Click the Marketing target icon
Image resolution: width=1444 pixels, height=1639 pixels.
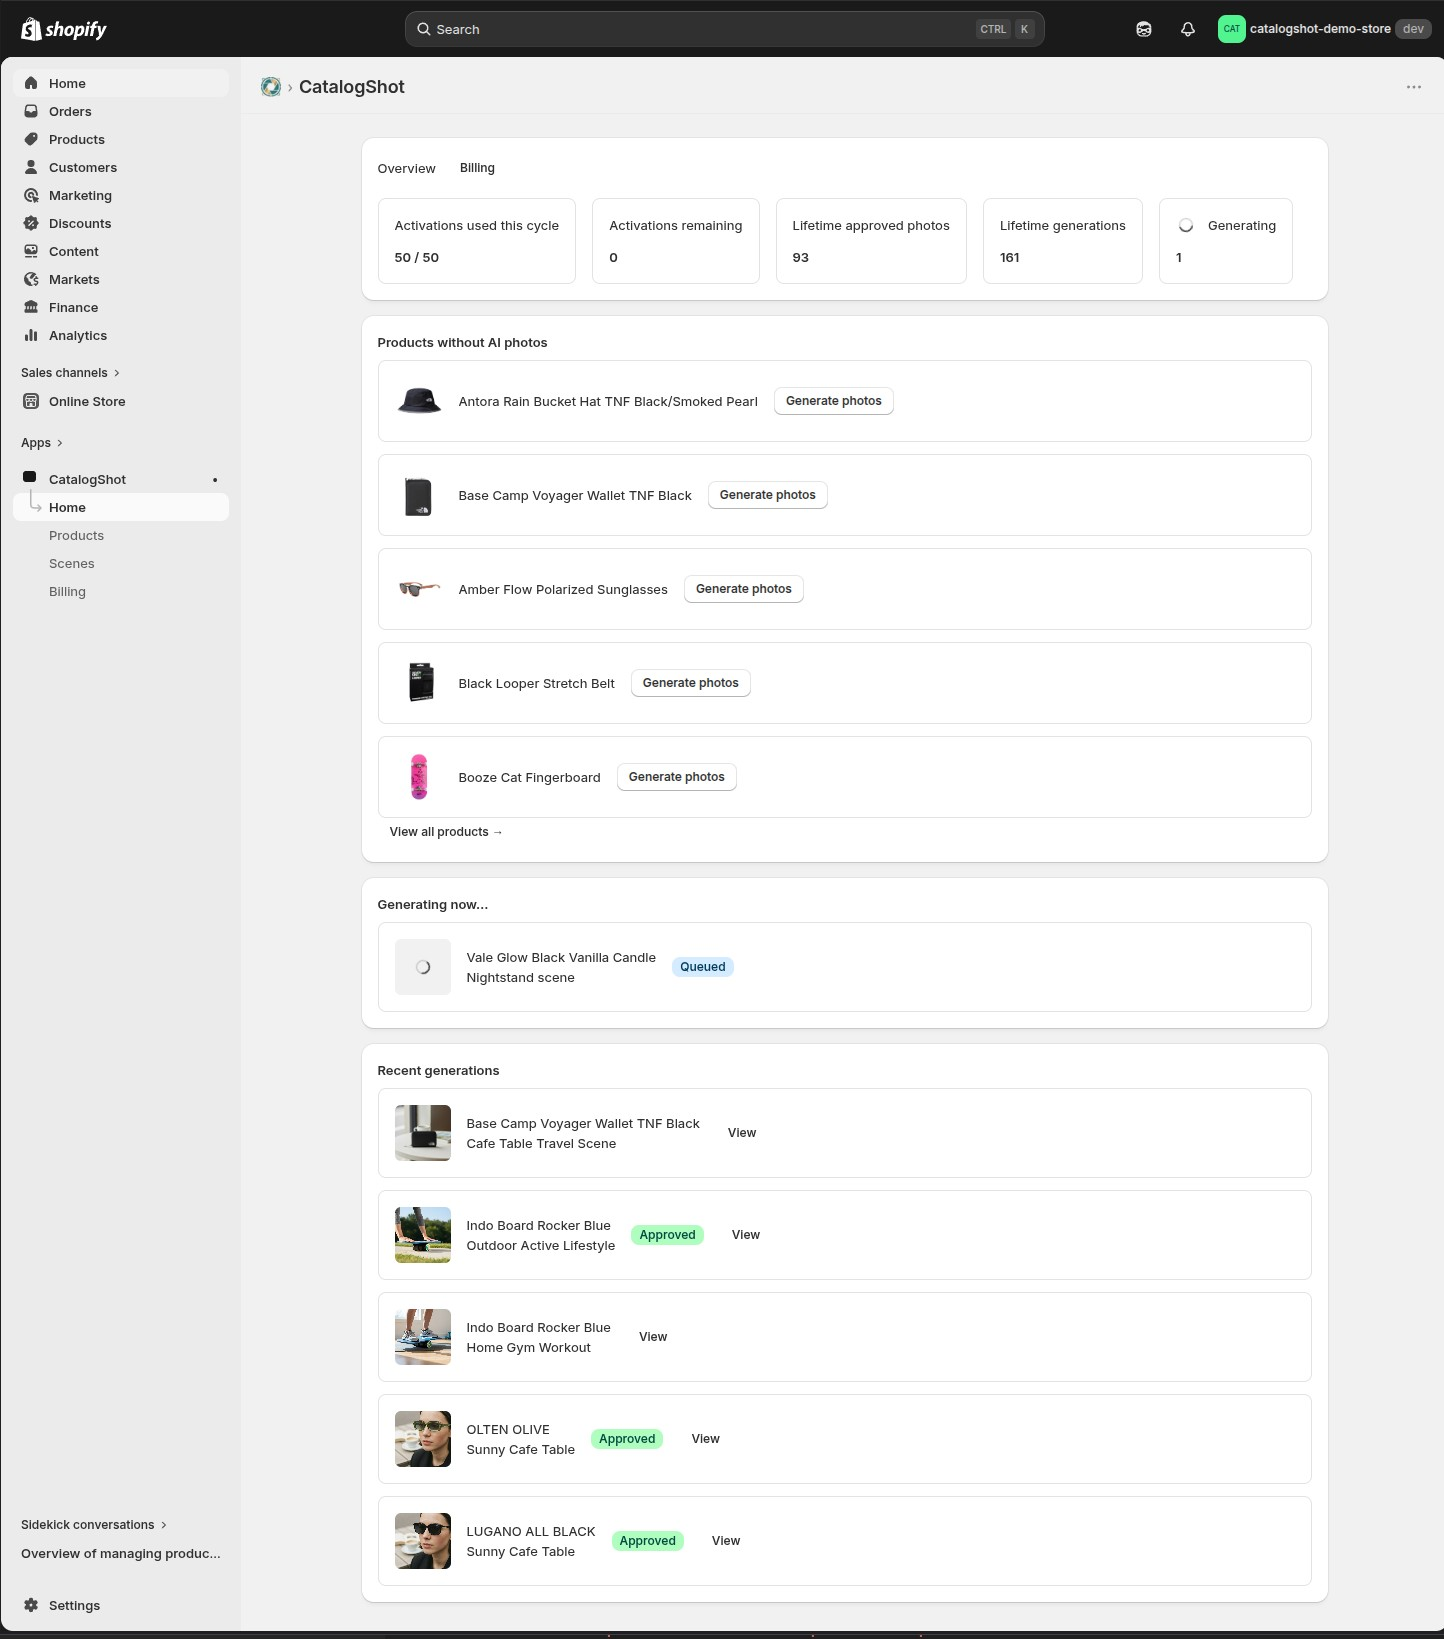pos(31,195)
